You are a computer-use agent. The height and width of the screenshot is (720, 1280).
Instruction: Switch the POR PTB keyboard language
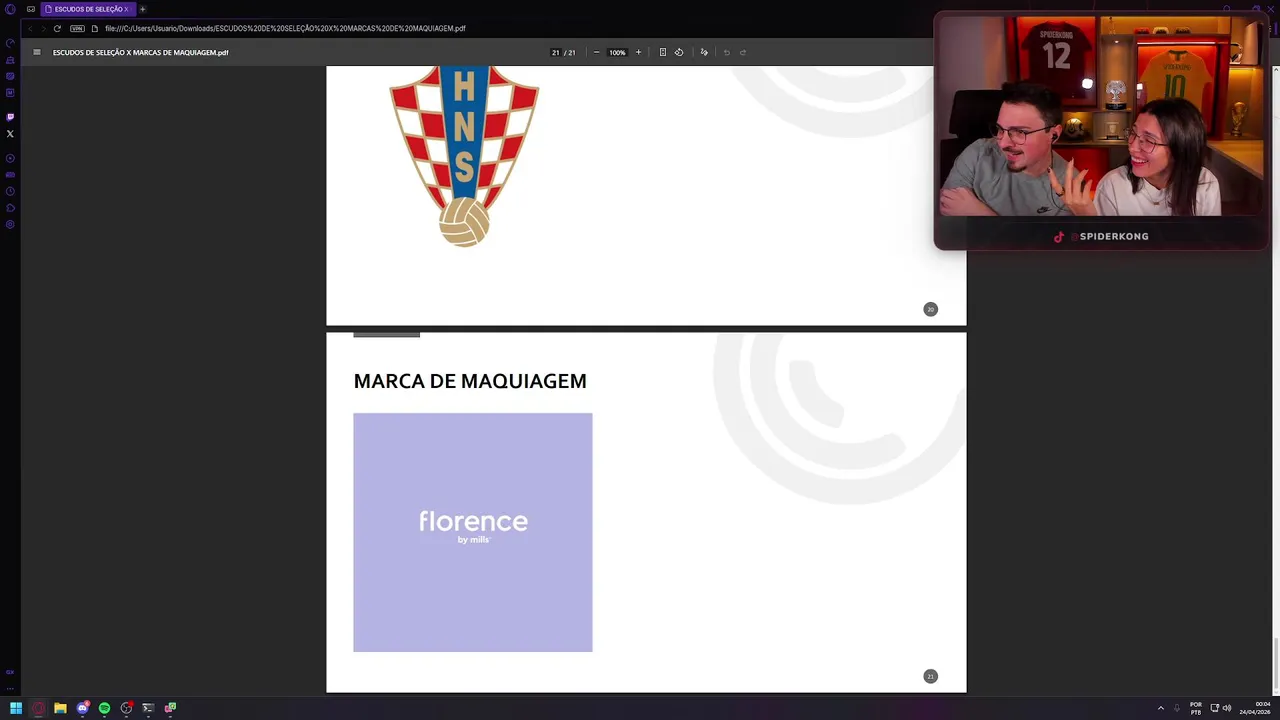(x=1196, y=708)
